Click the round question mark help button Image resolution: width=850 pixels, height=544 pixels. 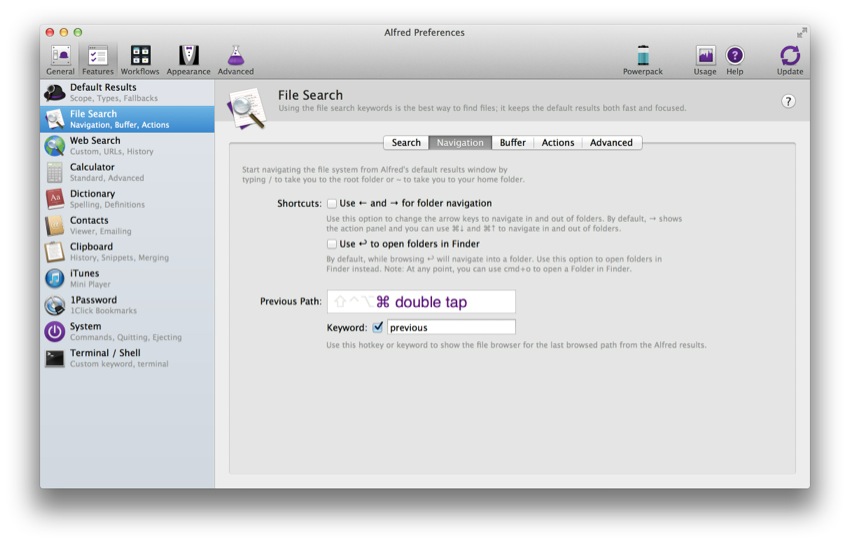coord(788,101)
